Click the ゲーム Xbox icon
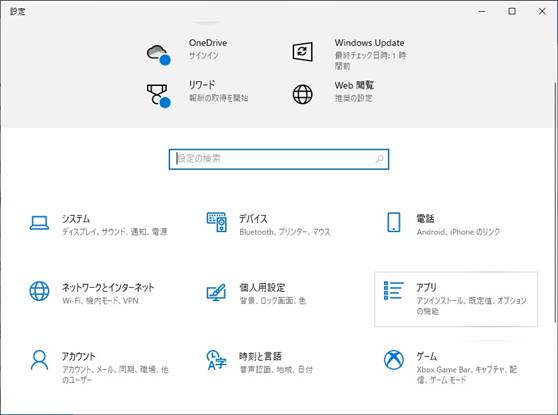558x415 pixels. tap(394, 360)
